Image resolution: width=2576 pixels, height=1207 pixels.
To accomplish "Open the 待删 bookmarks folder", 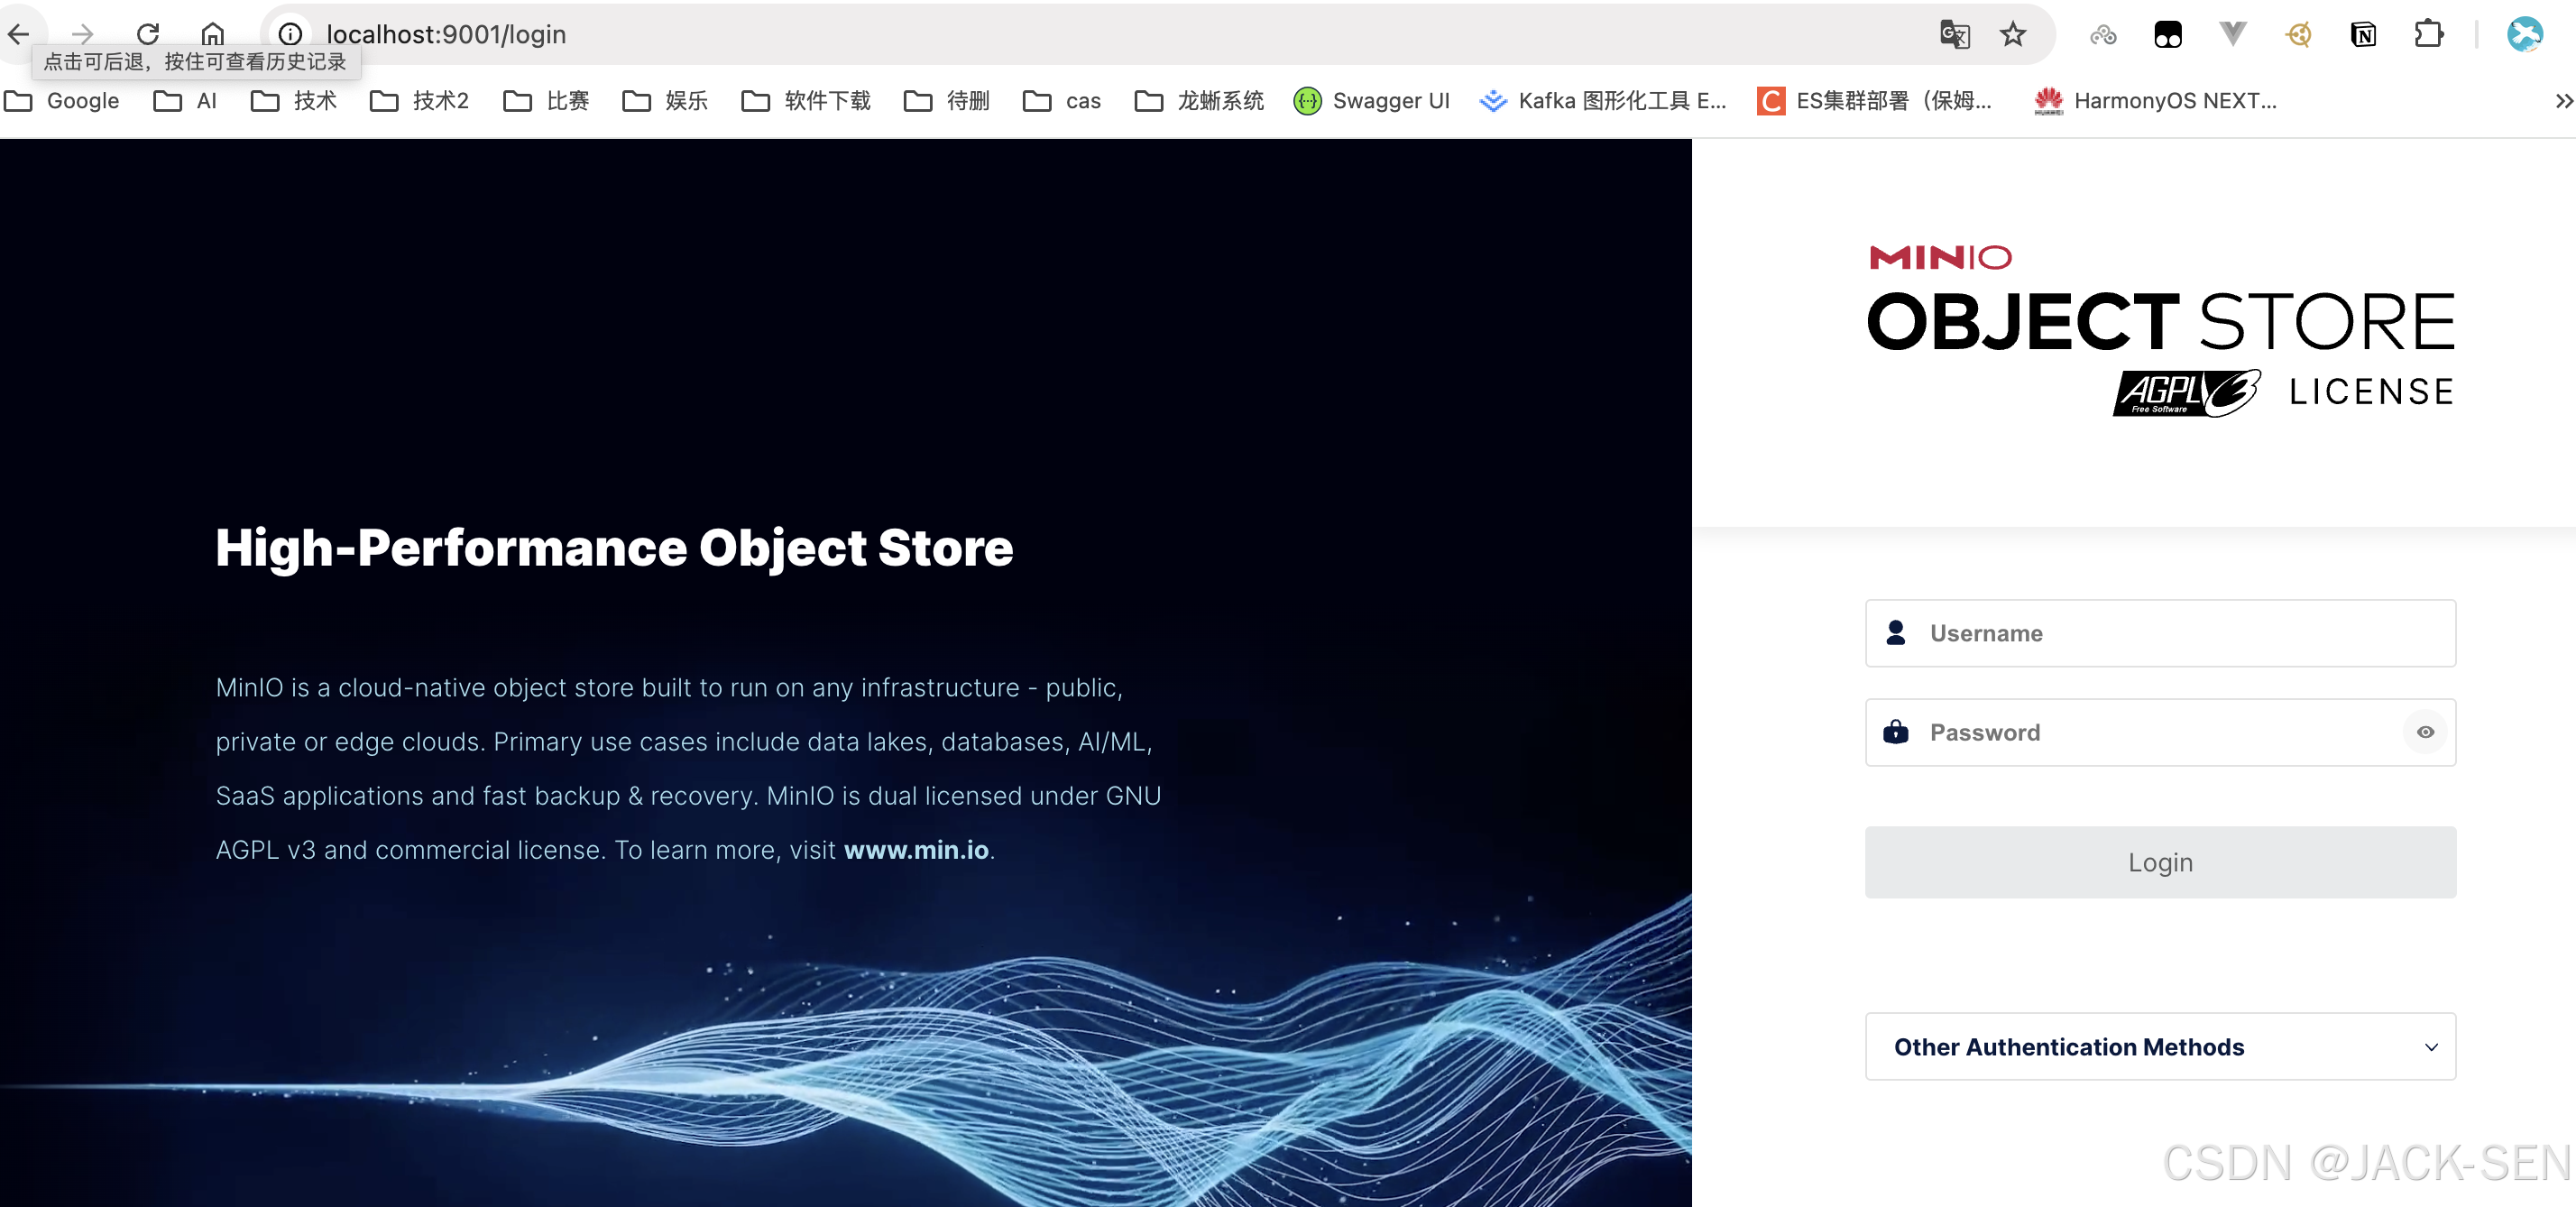I will (946, 101).
